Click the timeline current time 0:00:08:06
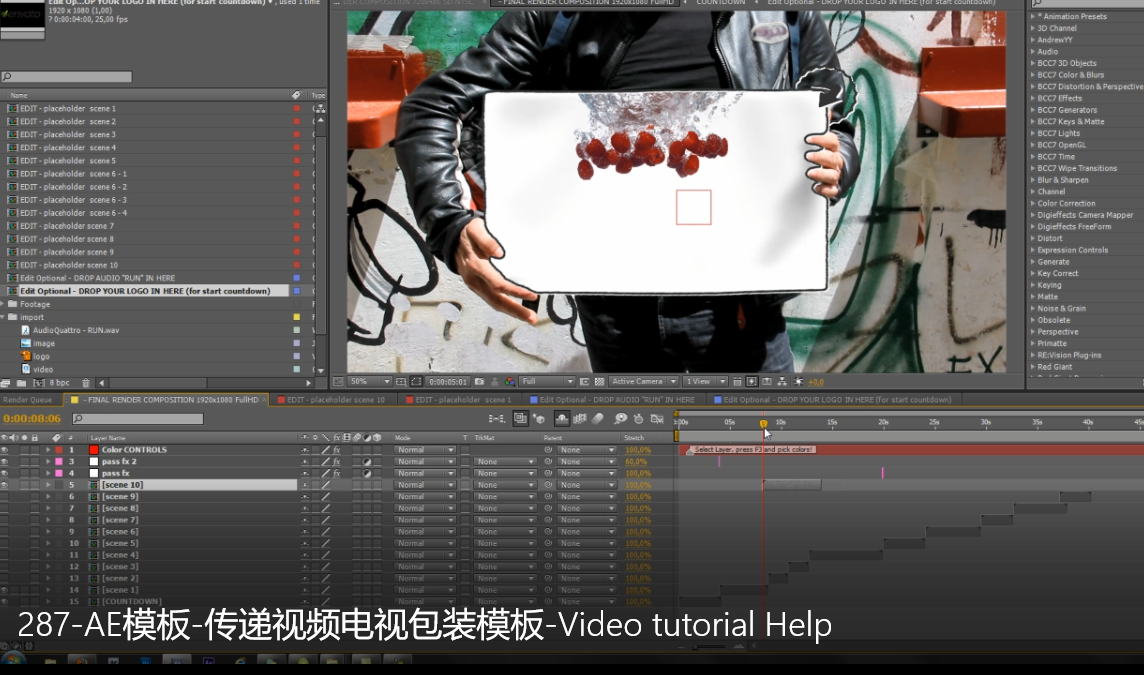1144x675 pixels. click(32, 419)
